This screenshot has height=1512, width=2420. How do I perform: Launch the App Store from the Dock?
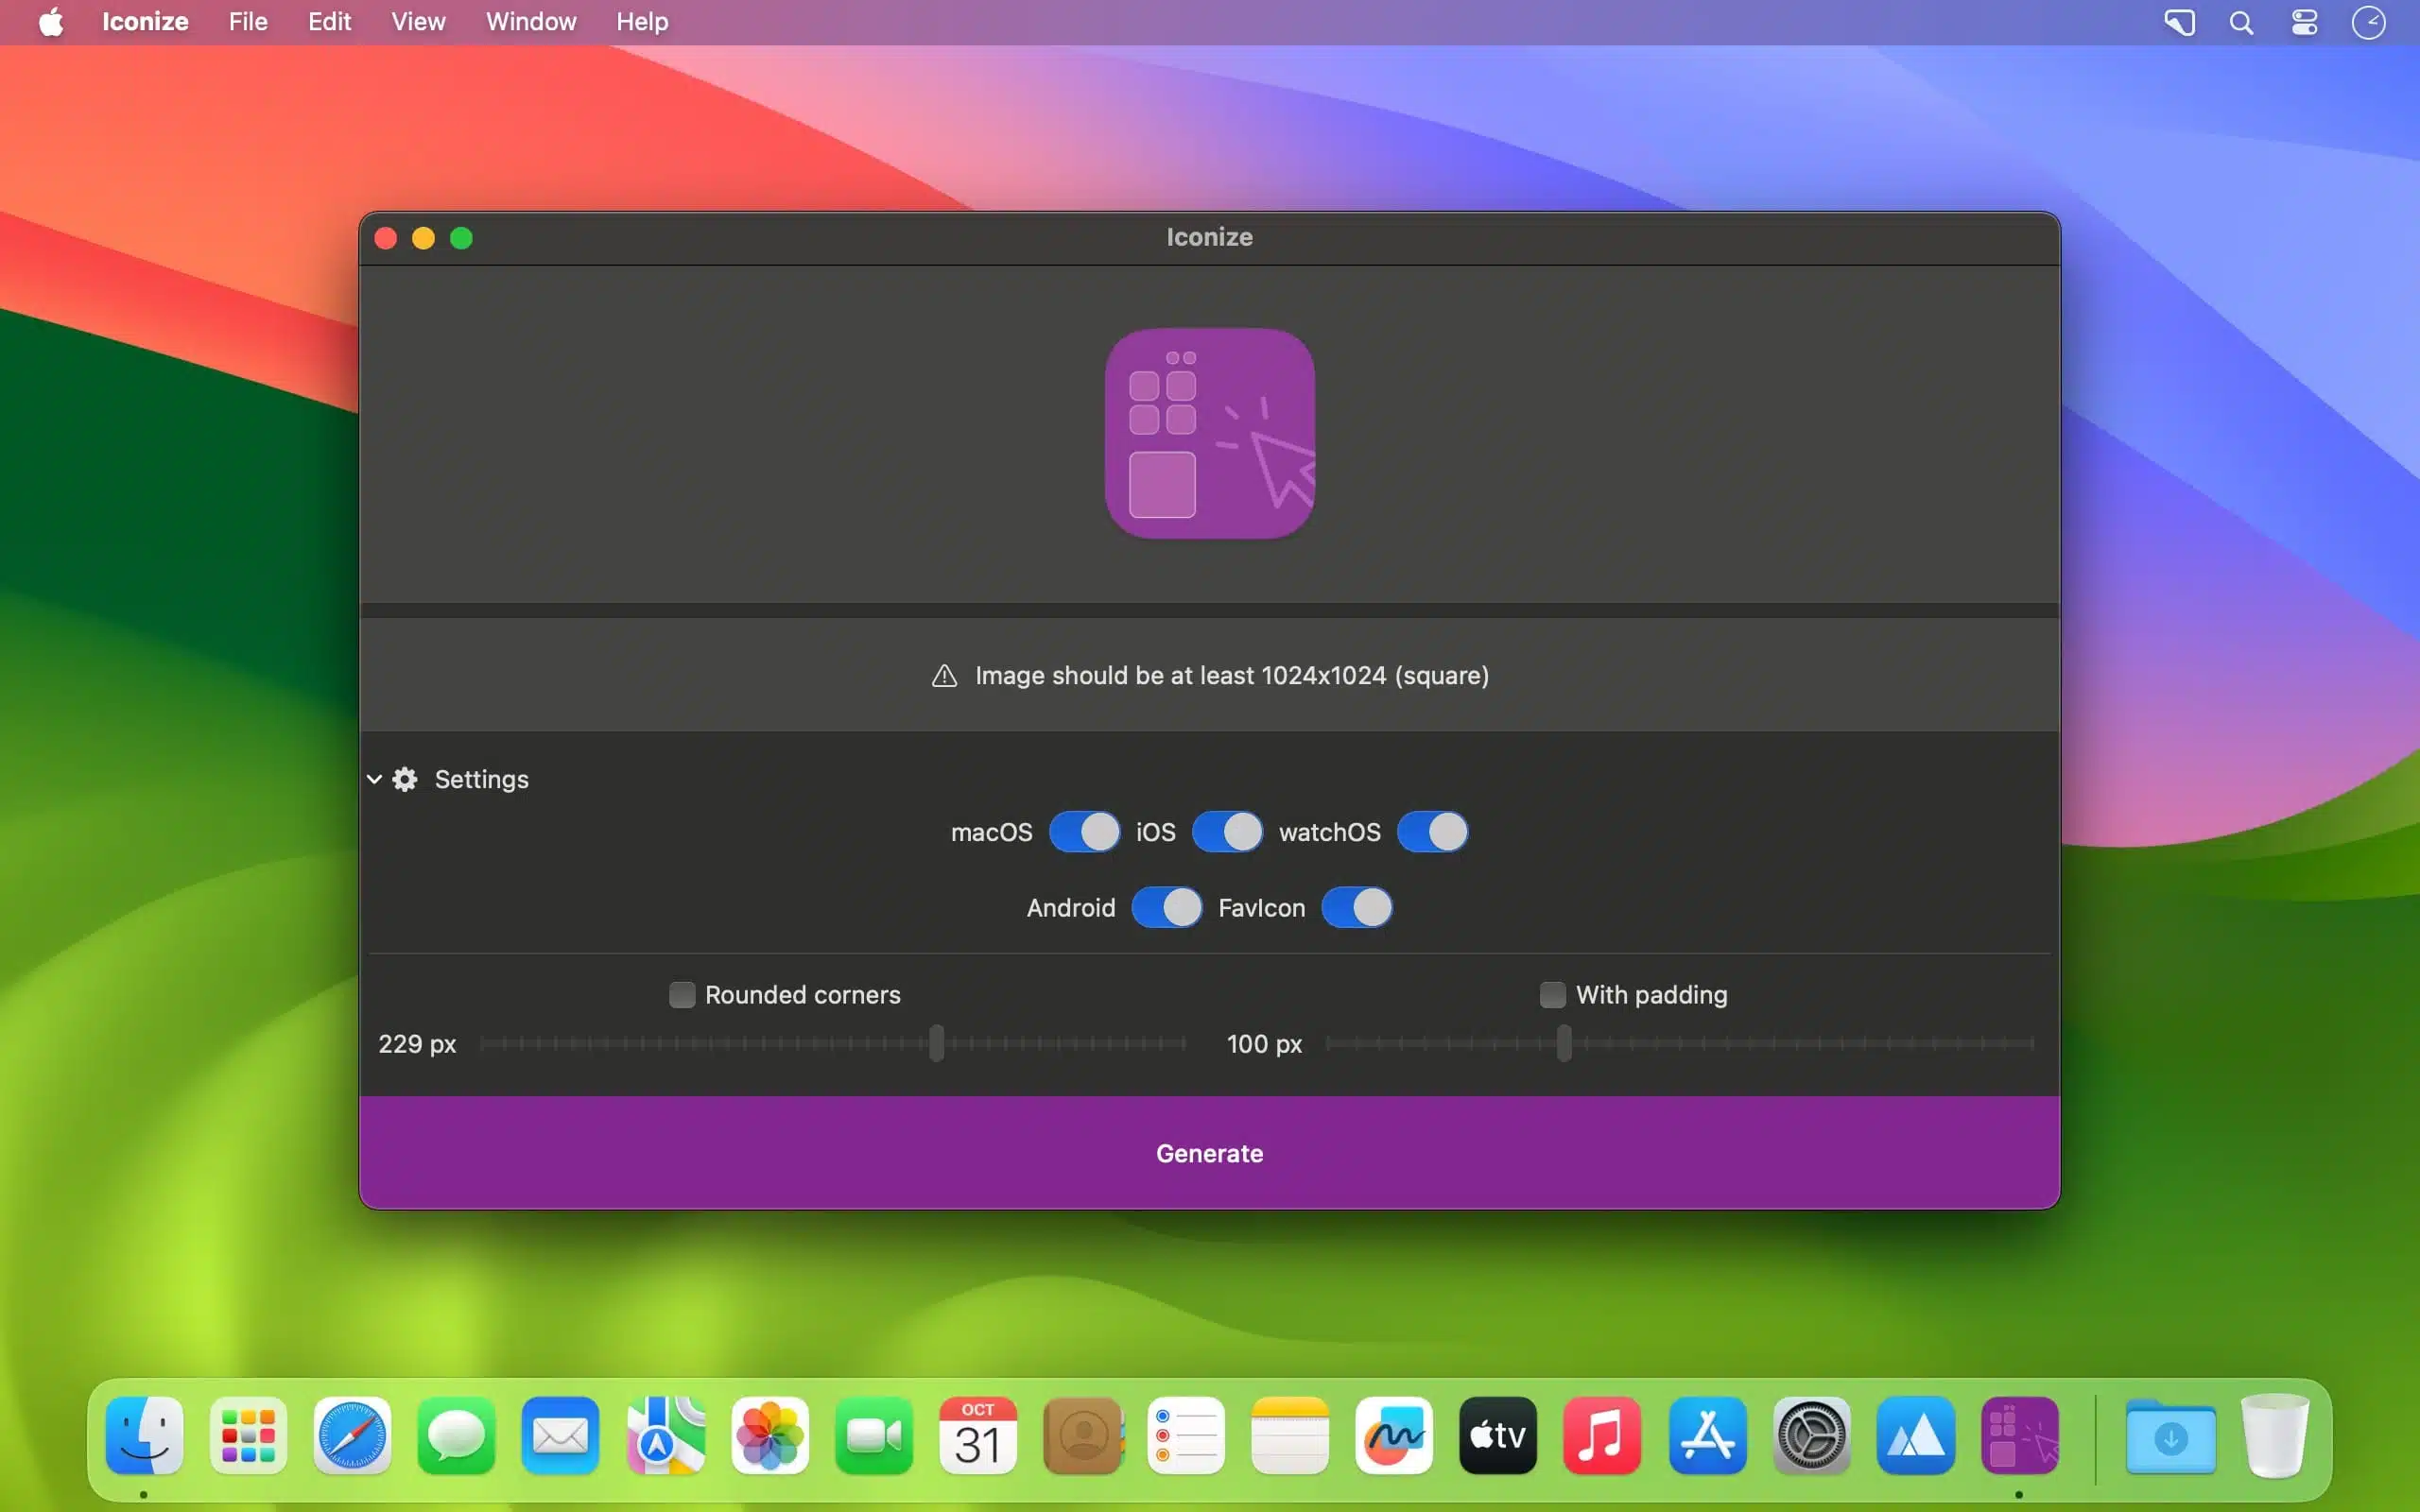(x=1707, y=1435)
